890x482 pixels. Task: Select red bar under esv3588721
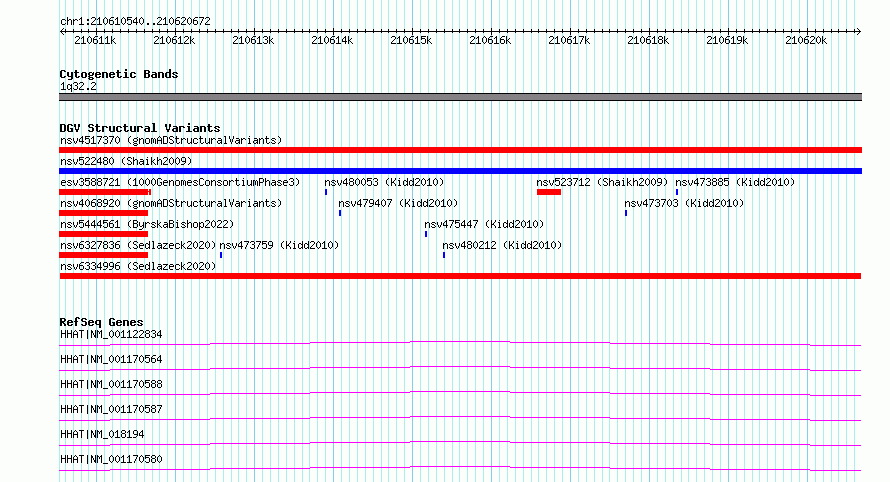(104, 192)
